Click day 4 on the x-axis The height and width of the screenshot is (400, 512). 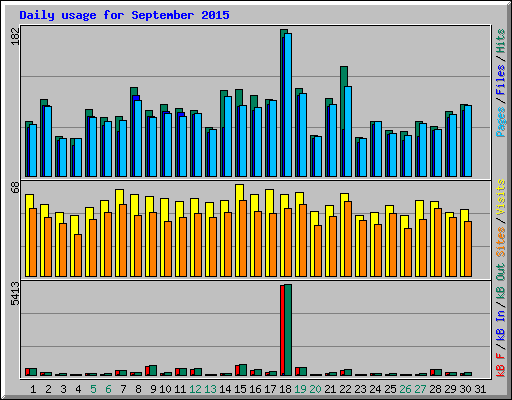(x=78, y=389)
